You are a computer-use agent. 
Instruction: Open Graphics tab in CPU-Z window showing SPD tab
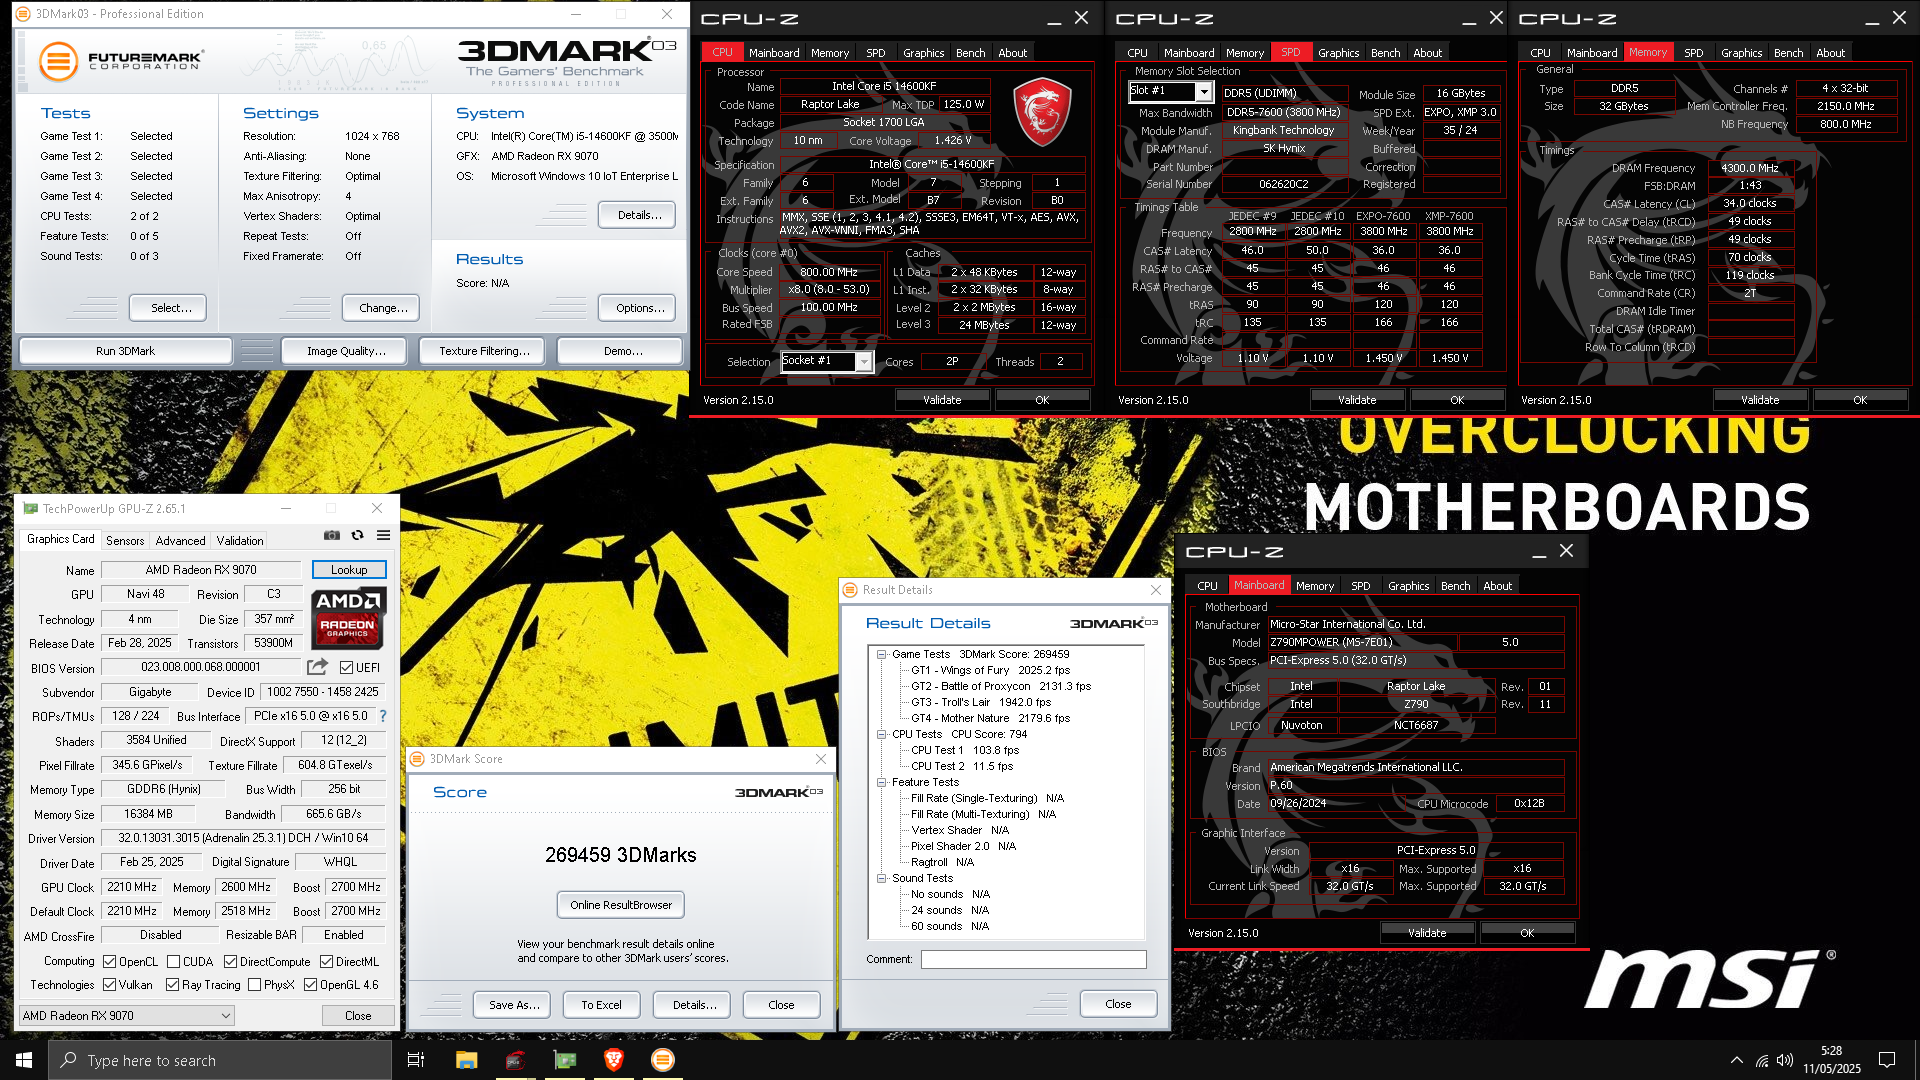(x=1338, y=53)
